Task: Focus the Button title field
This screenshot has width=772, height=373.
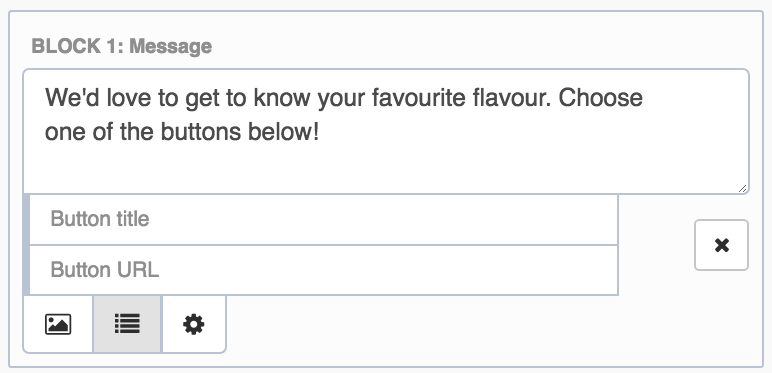Action: tap(323, 219)
